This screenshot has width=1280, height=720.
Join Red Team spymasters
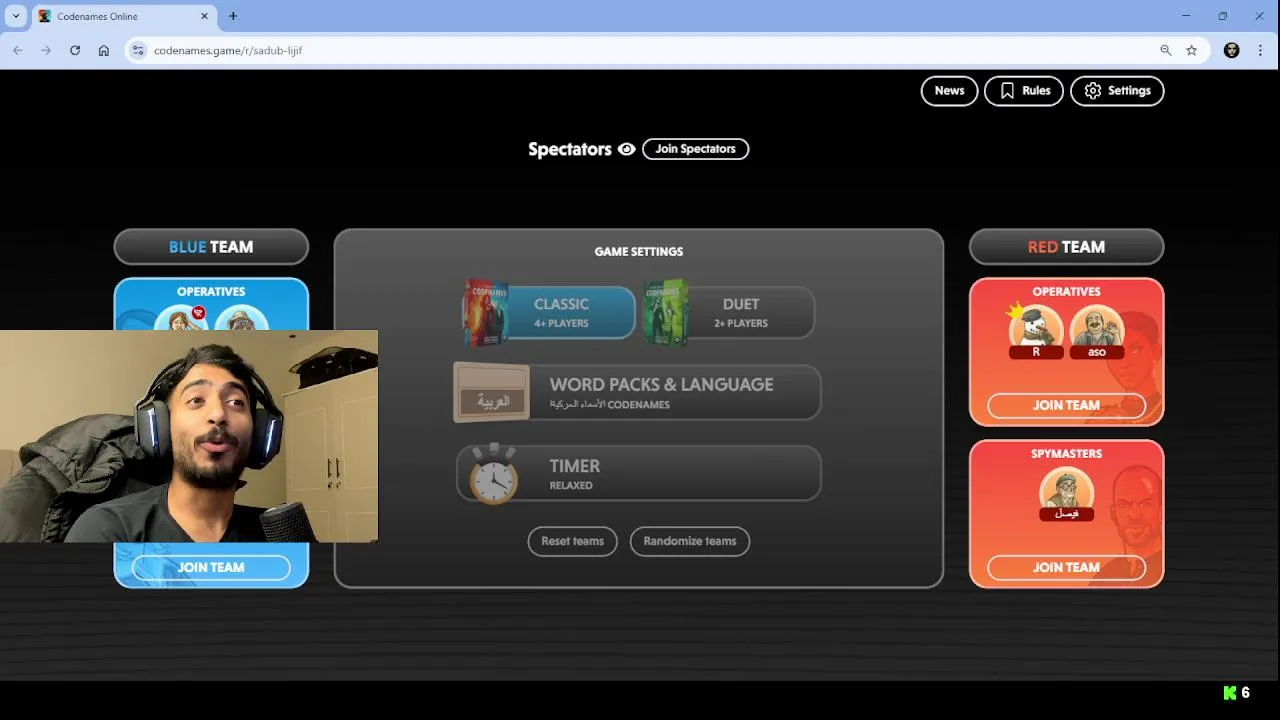click(x=1066, y=567)
